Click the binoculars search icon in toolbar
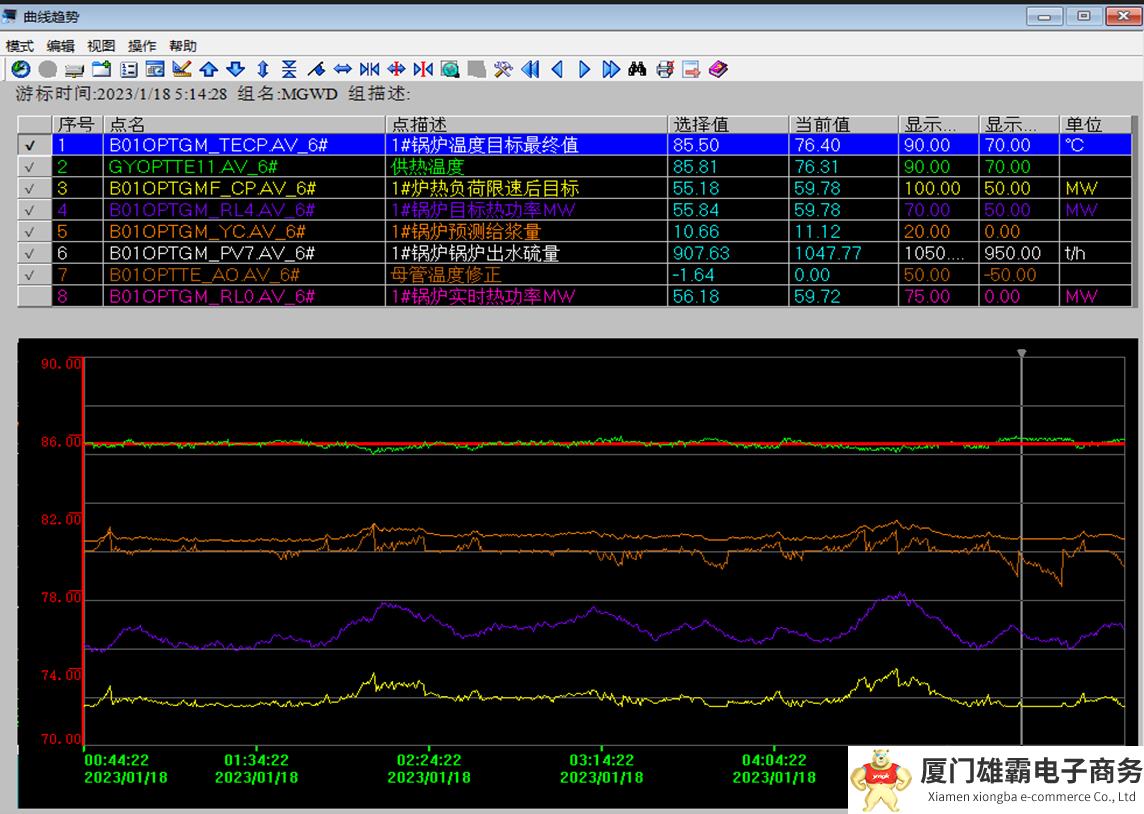The image size is (1144, 814). pyautogui.click(x=637, y=69)
